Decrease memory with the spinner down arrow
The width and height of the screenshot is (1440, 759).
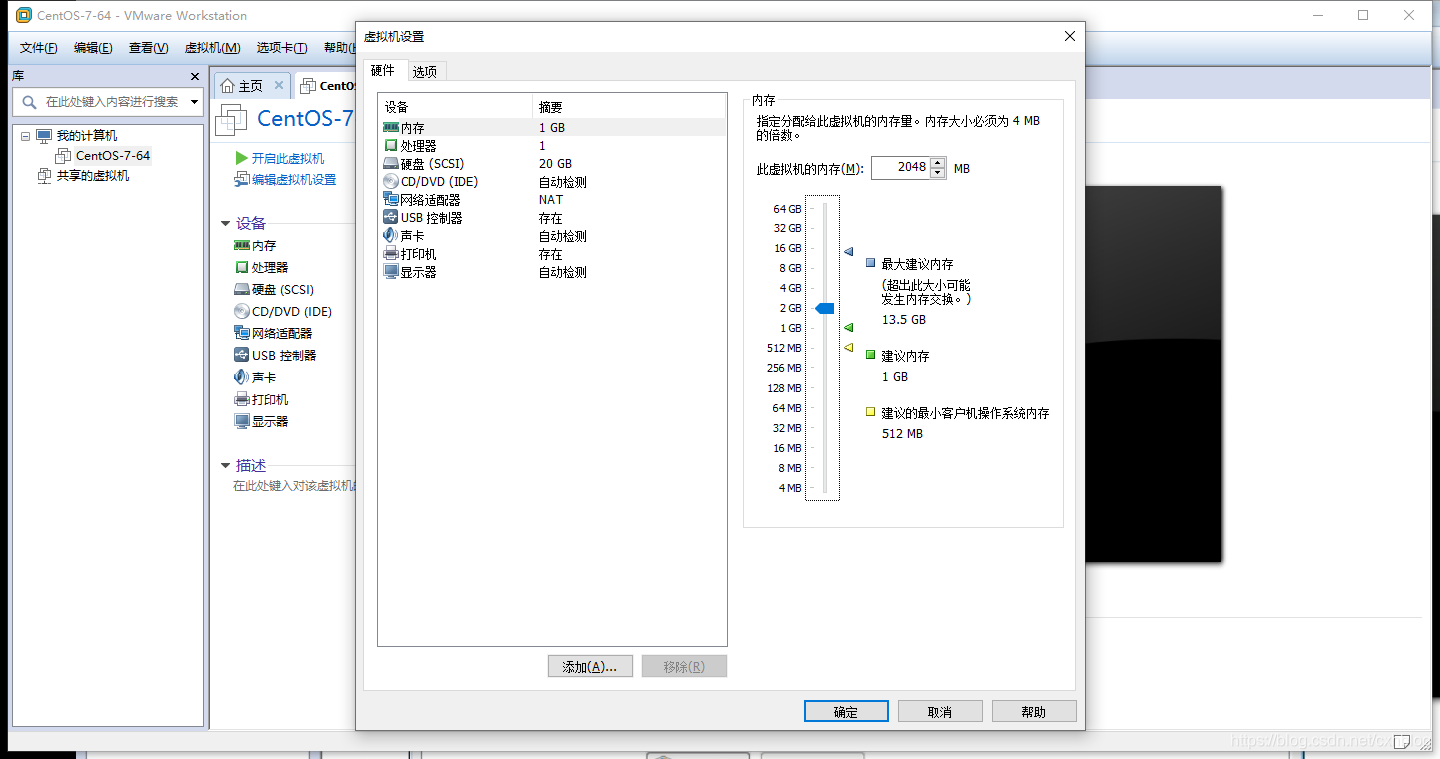tap(937, 173)
